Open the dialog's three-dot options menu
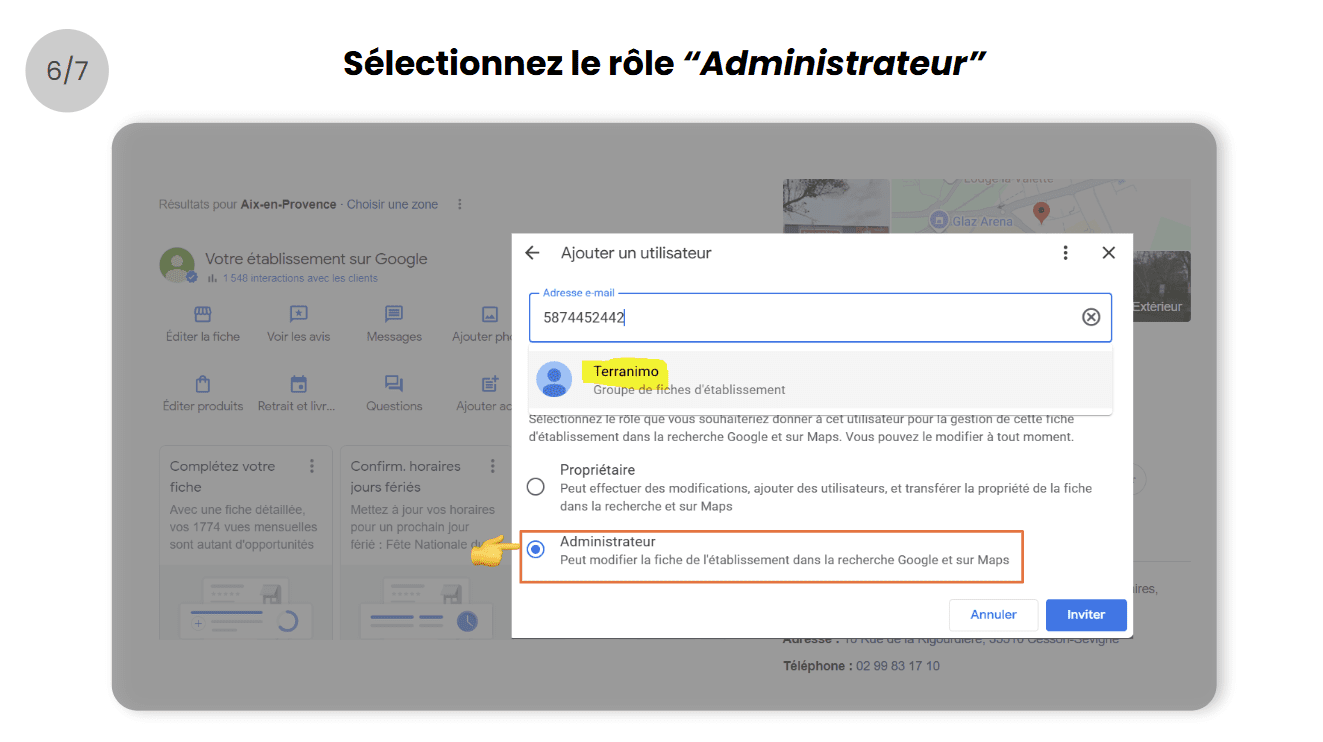 coord(1066,253)
